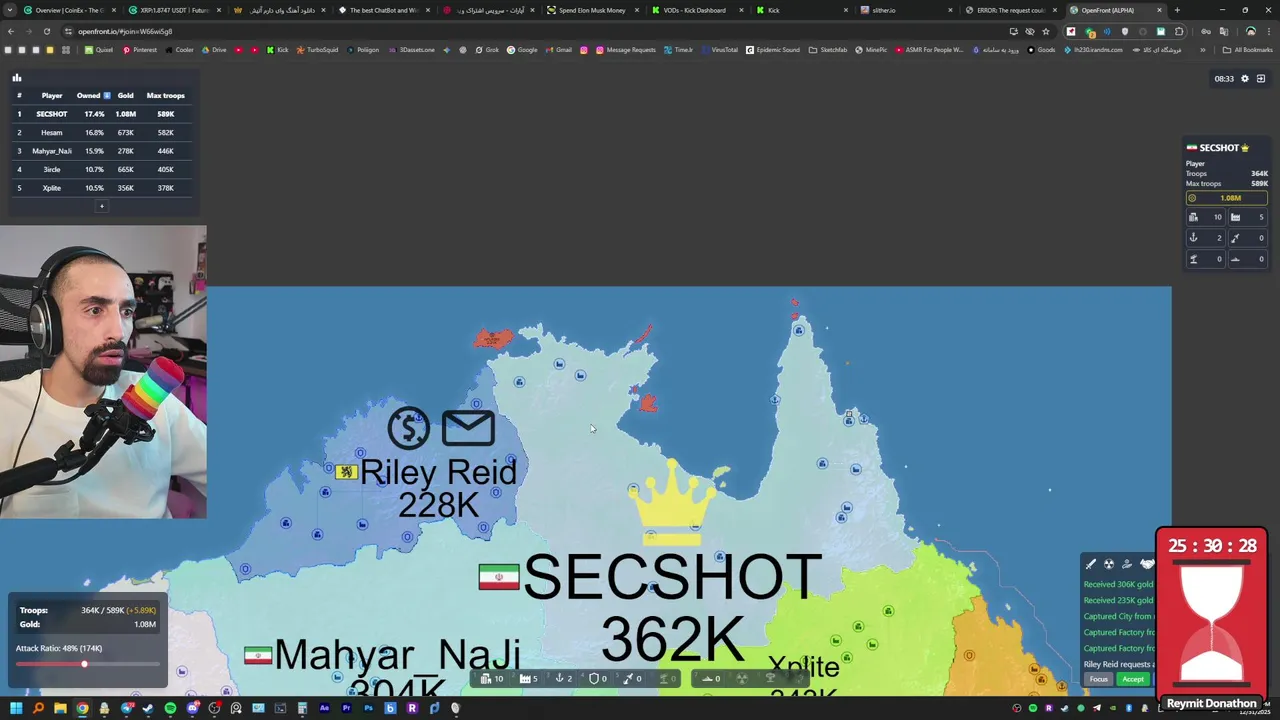Click the donathon hourglass timer widget
The image size is (1280, 720).
[1212, 619]
